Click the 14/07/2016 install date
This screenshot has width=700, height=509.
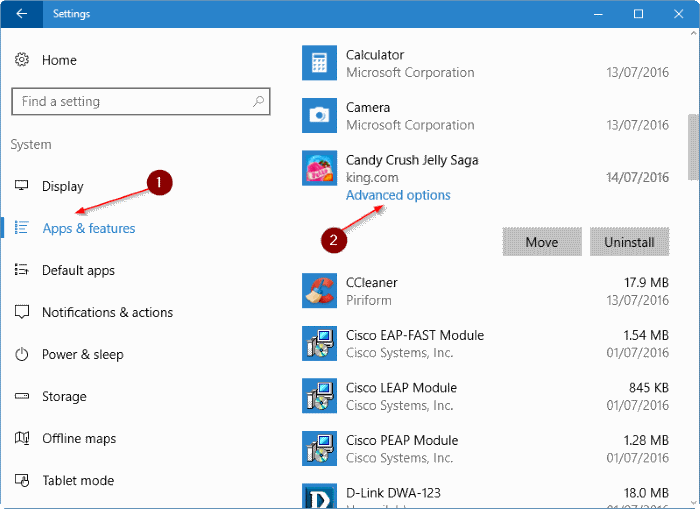(x=638, y=177)
